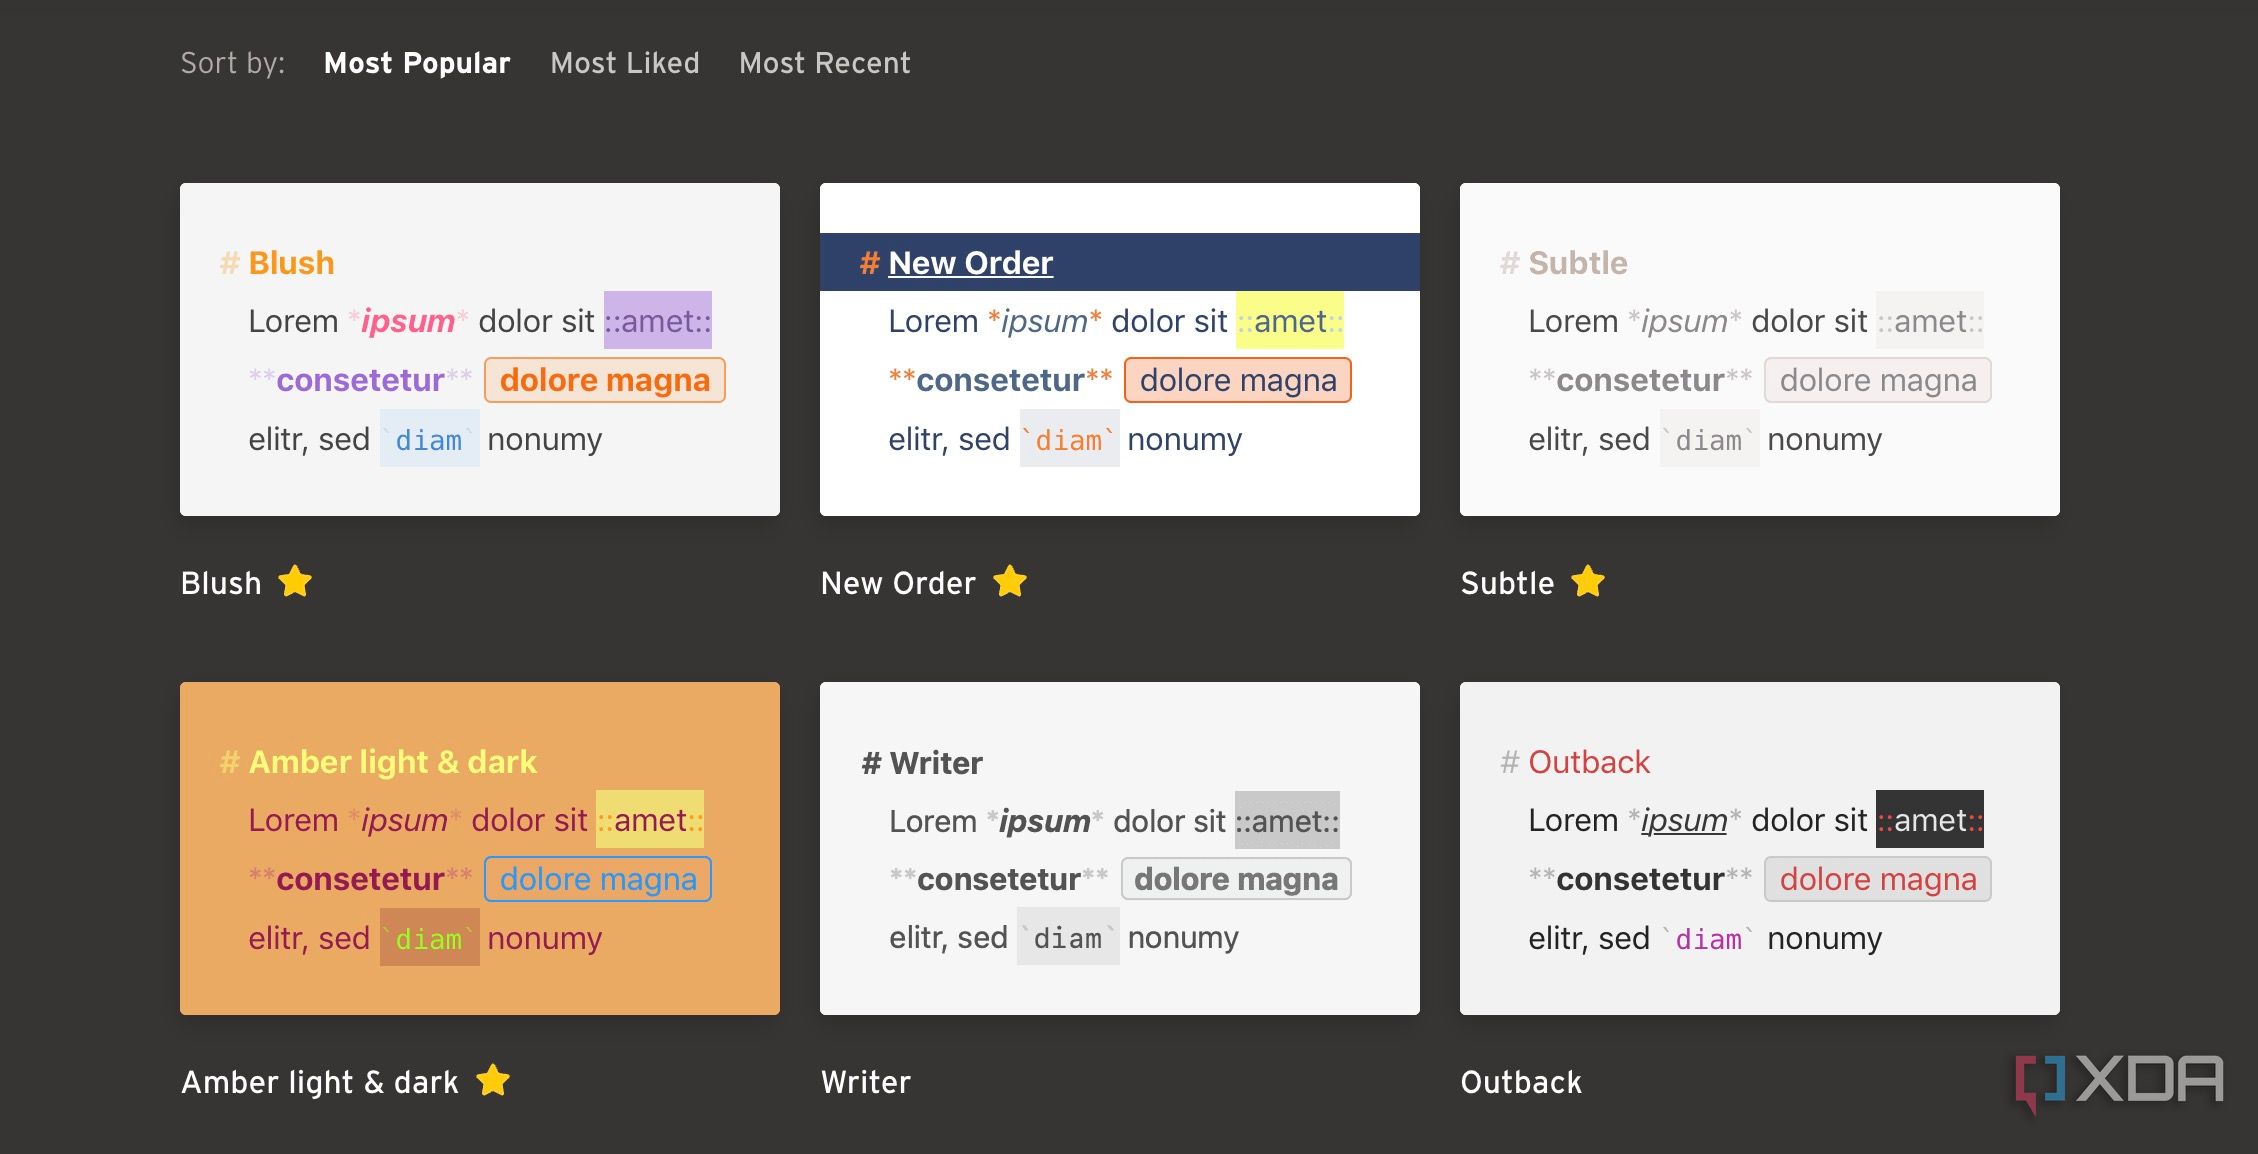Sort themes by Most Liked
Screen dimensions: 2258x1154
(625, 63)
